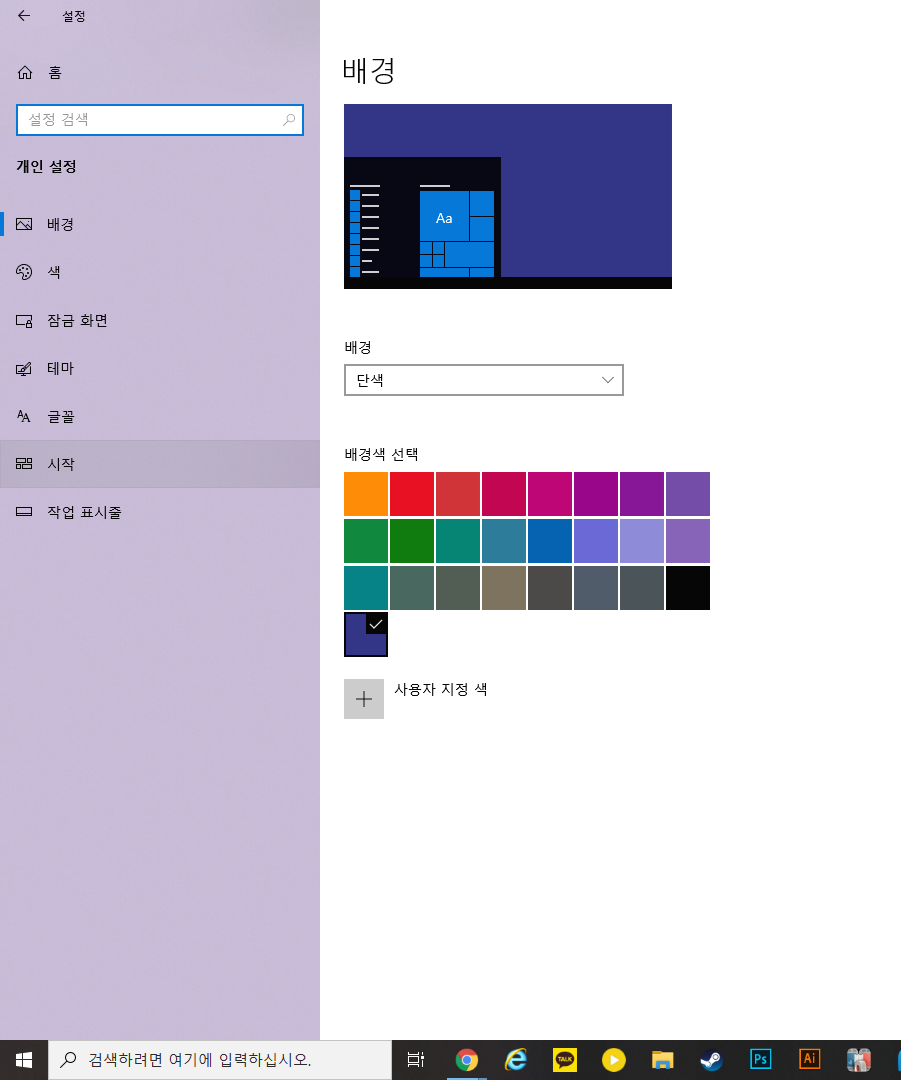The height and width of the screenshot is (1080, 901).
Task: Pick the dark green swatch in second row
Action: point(412,541)
